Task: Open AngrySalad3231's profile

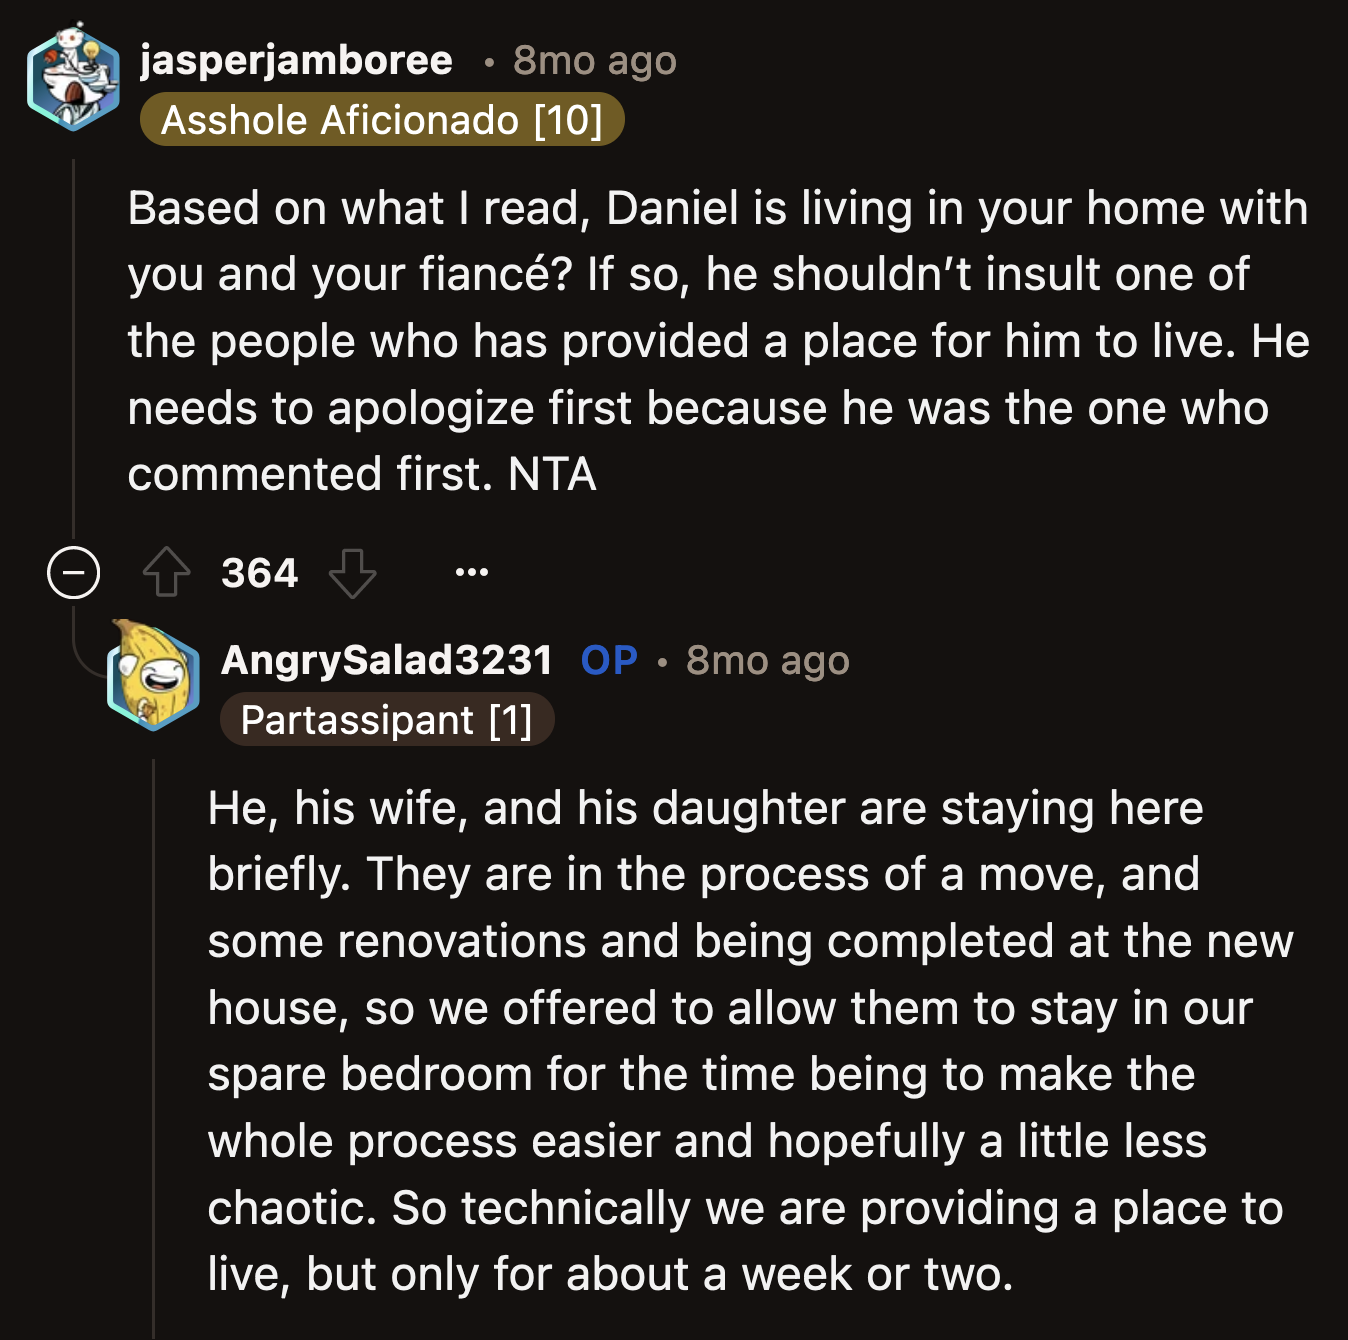Action: (x=388, y=659)
